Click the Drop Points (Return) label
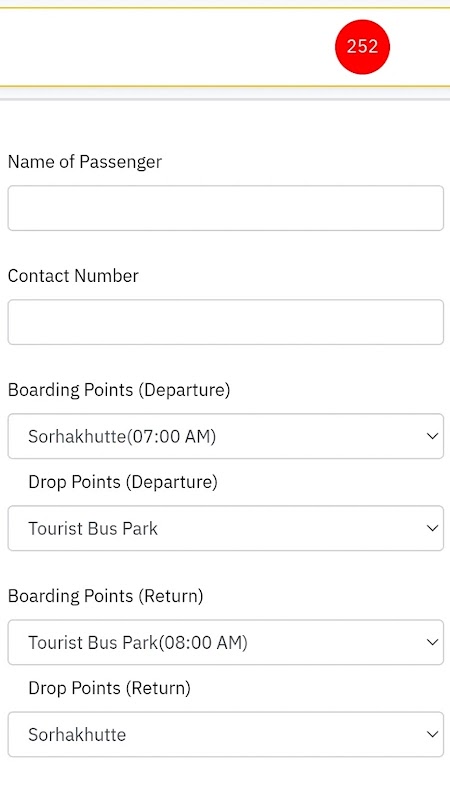This screenshot has height=800, width=450. 109,688
